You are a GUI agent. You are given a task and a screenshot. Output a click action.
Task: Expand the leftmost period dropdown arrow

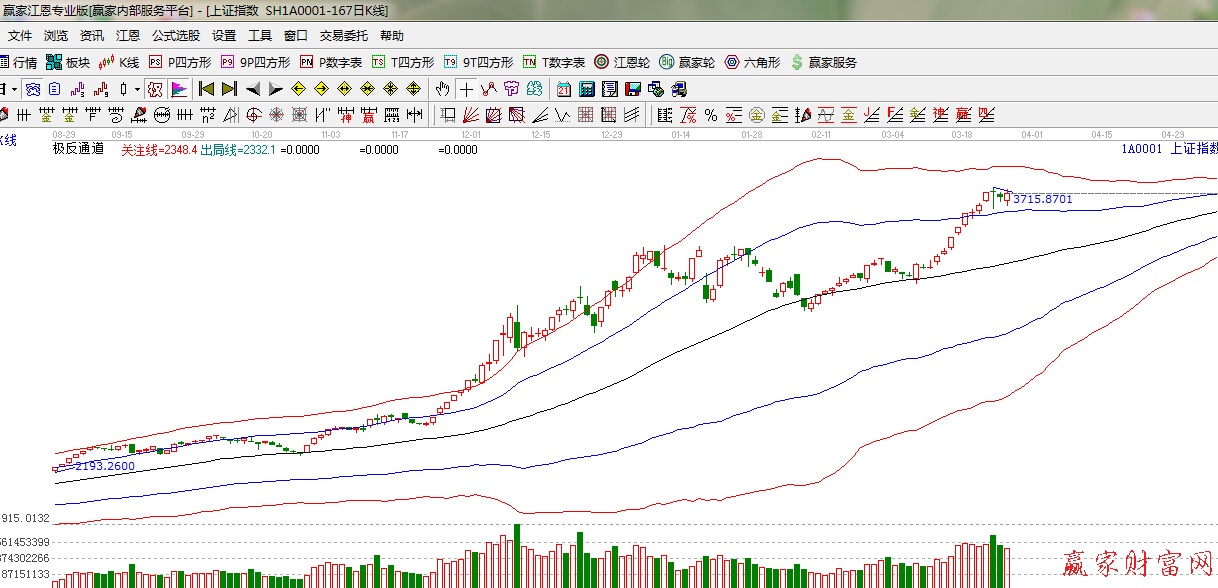pos(14,89)
